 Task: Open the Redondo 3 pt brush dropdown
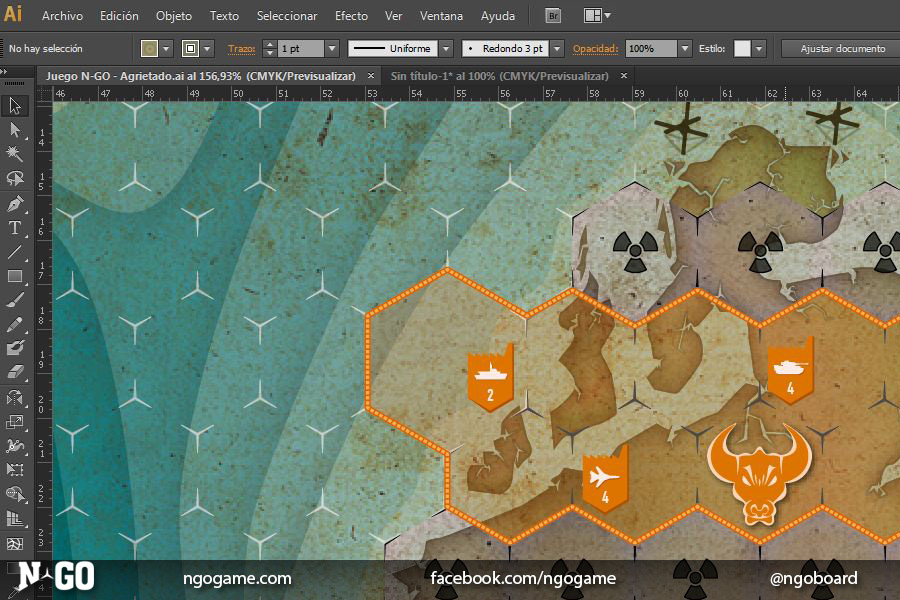tap(557, 48)
